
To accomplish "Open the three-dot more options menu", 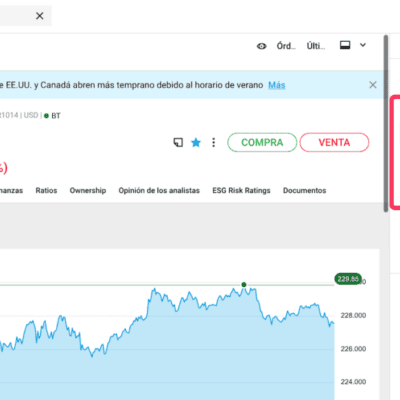I will 214,143.
